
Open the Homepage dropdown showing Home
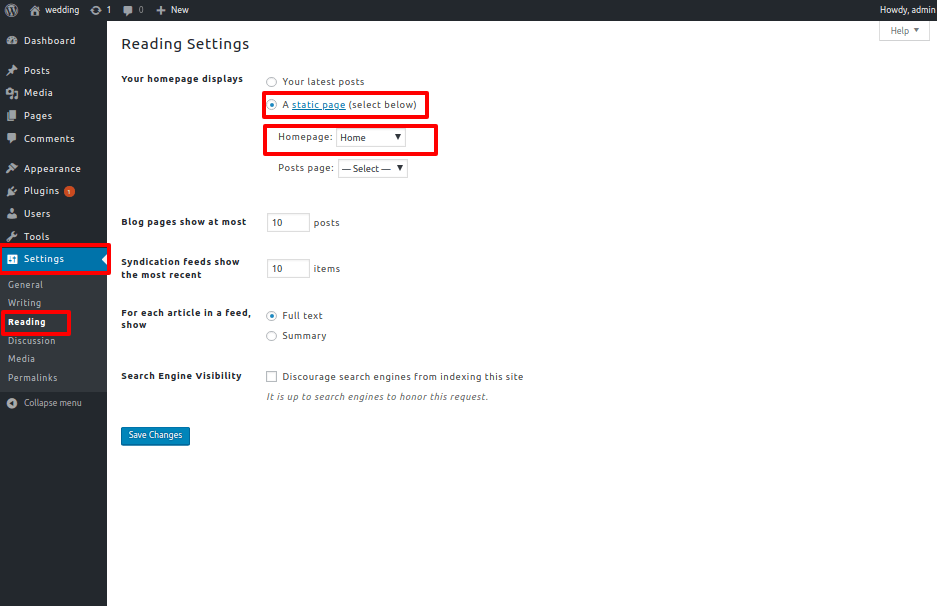[371, 138]
